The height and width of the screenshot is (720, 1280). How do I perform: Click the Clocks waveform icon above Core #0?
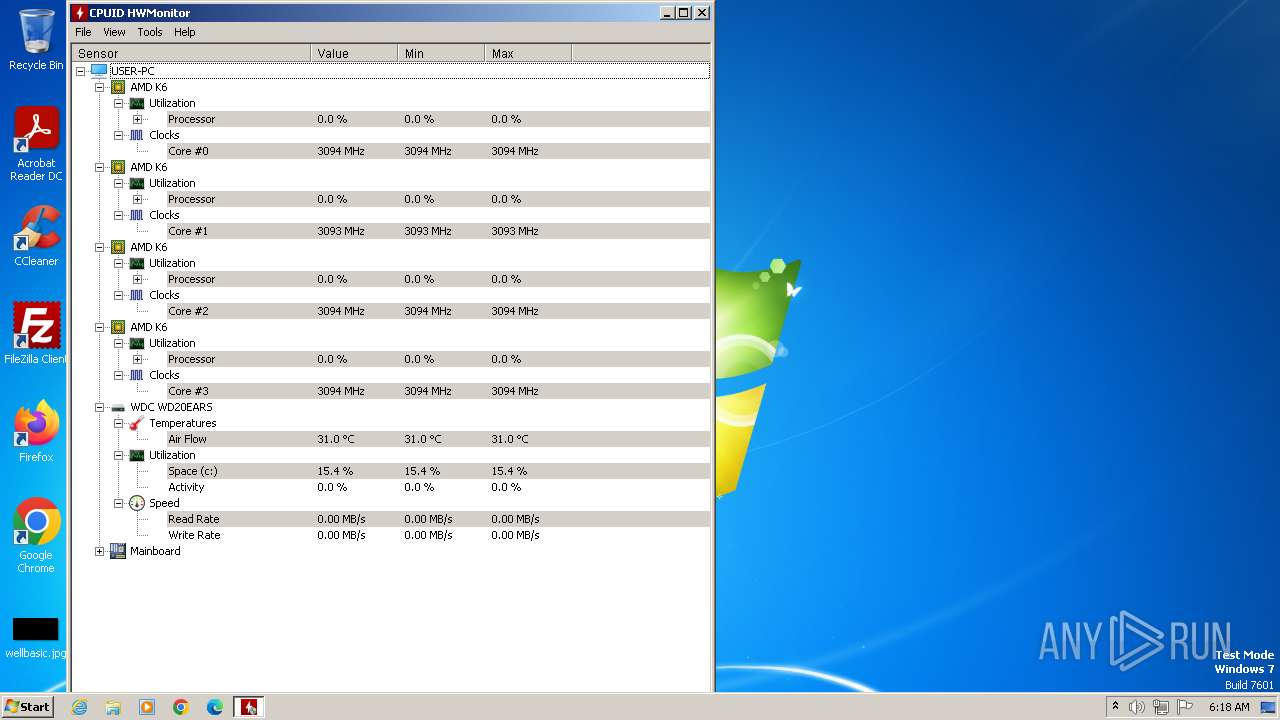137,135
